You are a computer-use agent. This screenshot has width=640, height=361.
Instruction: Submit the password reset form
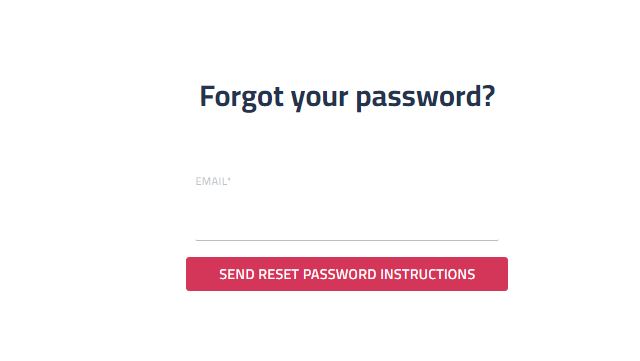347,274
